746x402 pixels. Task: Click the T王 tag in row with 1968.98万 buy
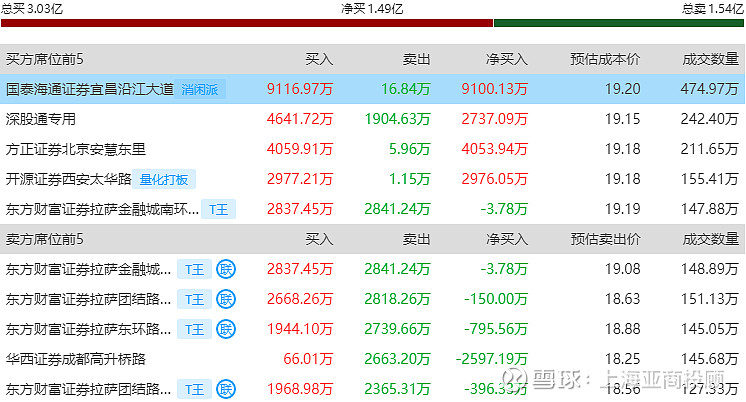coord(194,390)
